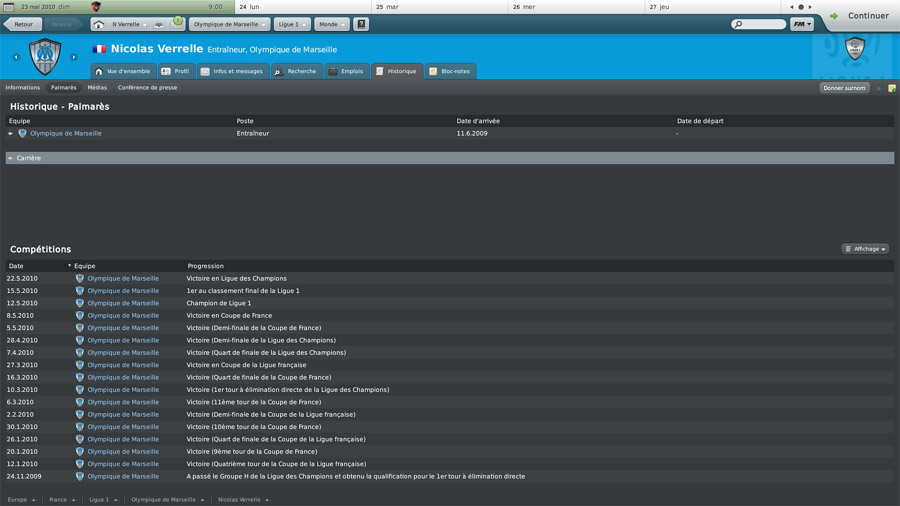The height and width of the screenshot is (506, 900).
Task: Go to previous person with the left arrow
Action: 16,57
